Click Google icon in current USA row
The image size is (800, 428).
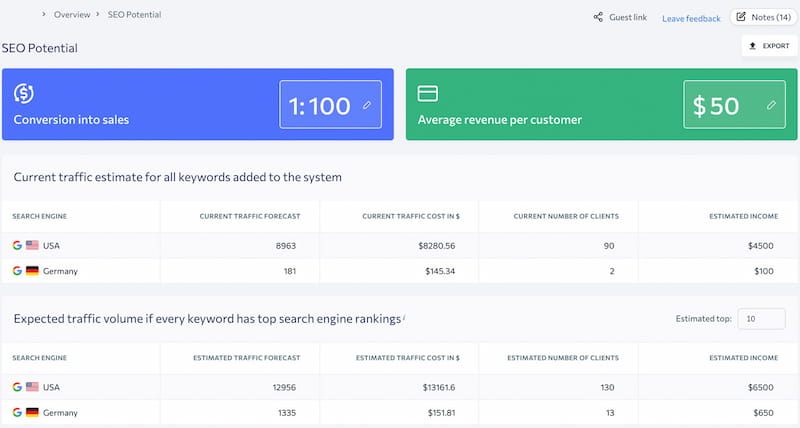17,245
